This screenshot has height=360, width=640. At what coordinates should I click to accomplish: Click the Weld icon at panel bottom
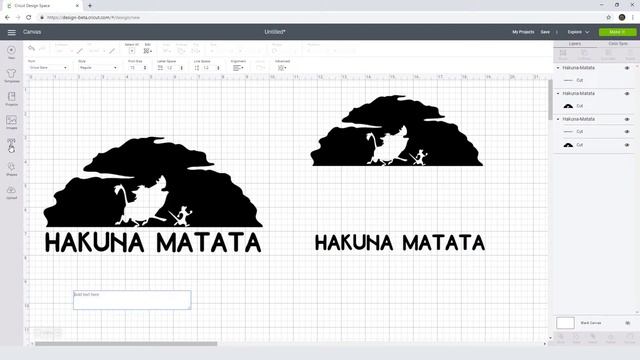[576, 338]
